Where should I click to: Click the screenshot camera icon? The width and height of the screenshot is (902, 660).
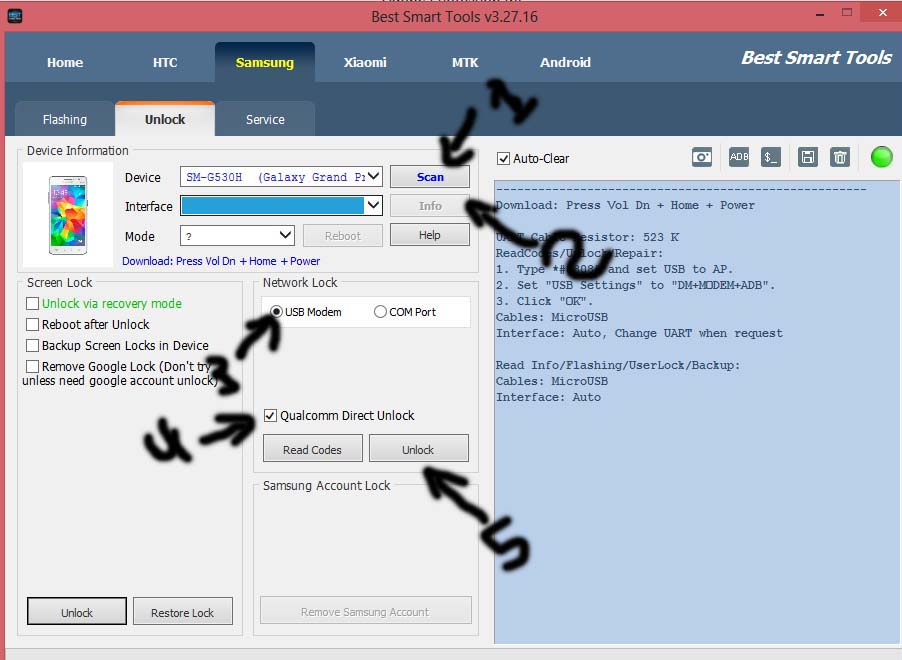(702, 157)
